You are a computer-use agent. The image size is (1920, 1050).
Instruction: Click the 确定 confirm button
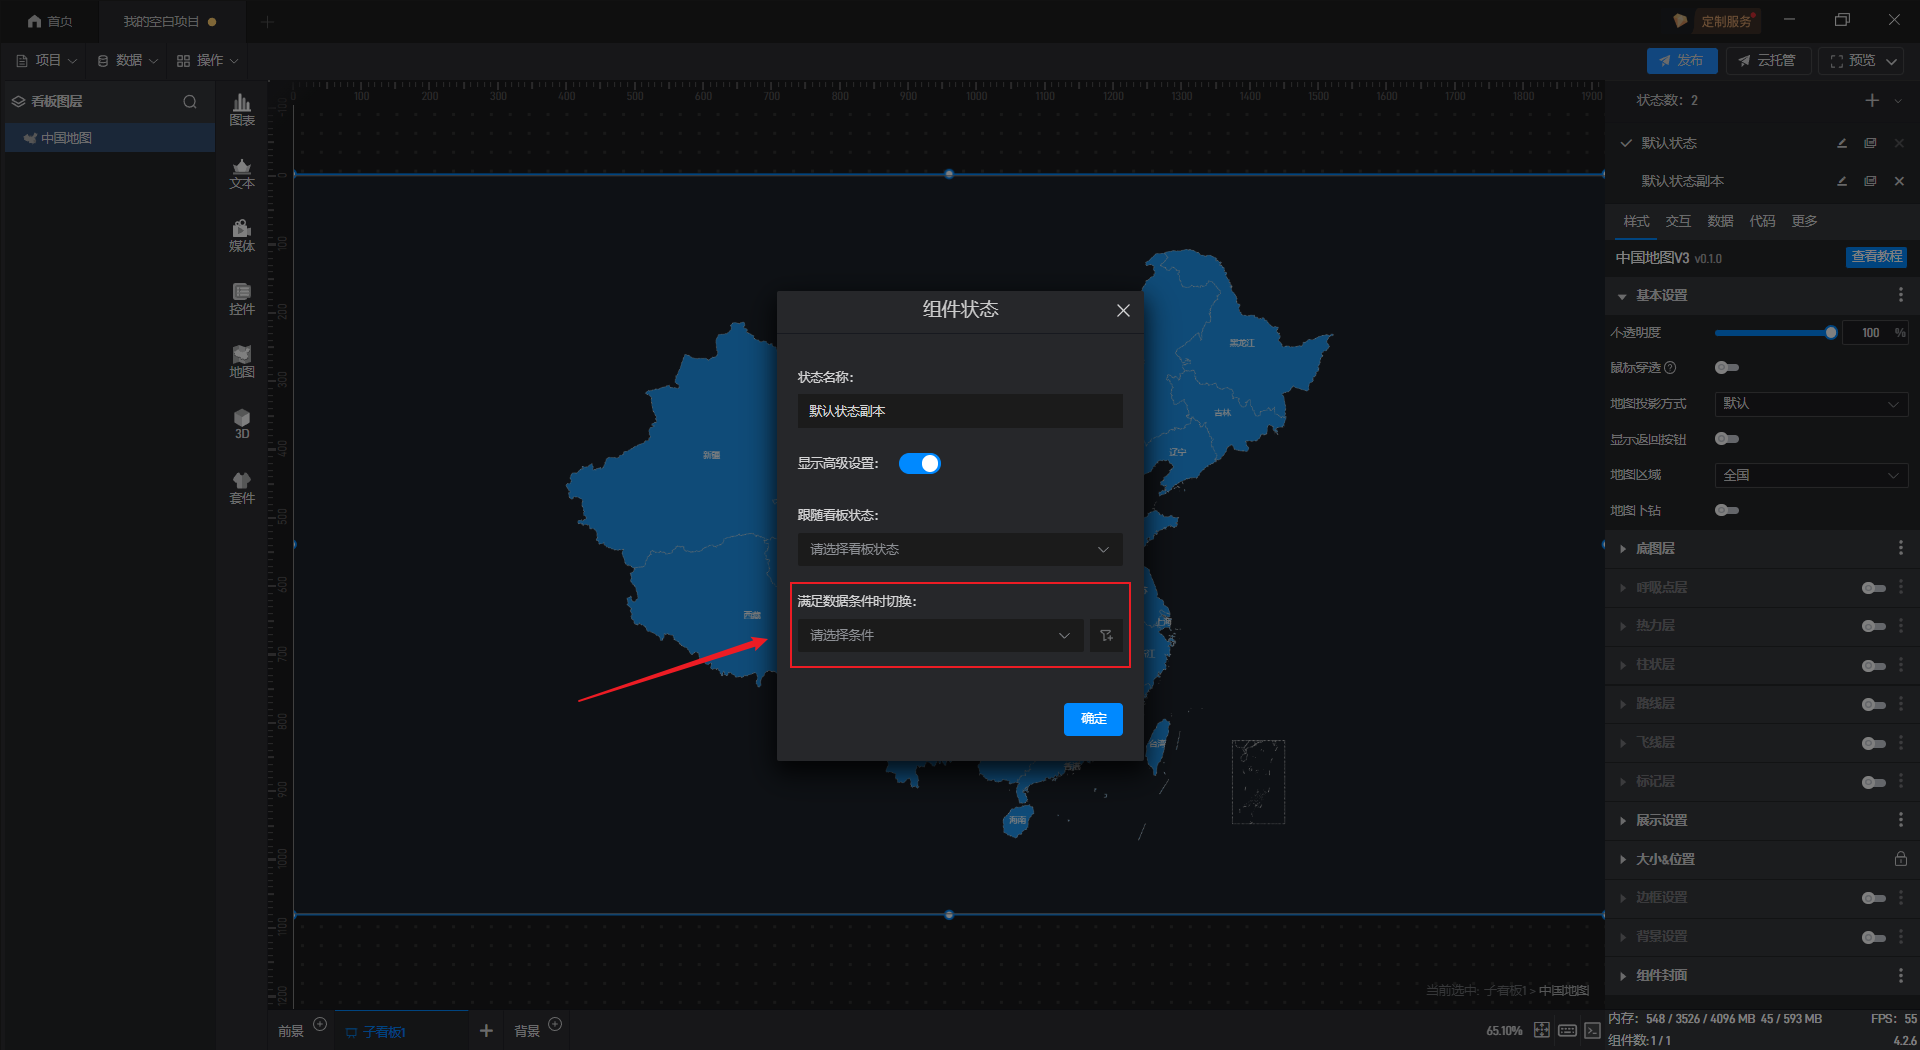point(1093,719)
